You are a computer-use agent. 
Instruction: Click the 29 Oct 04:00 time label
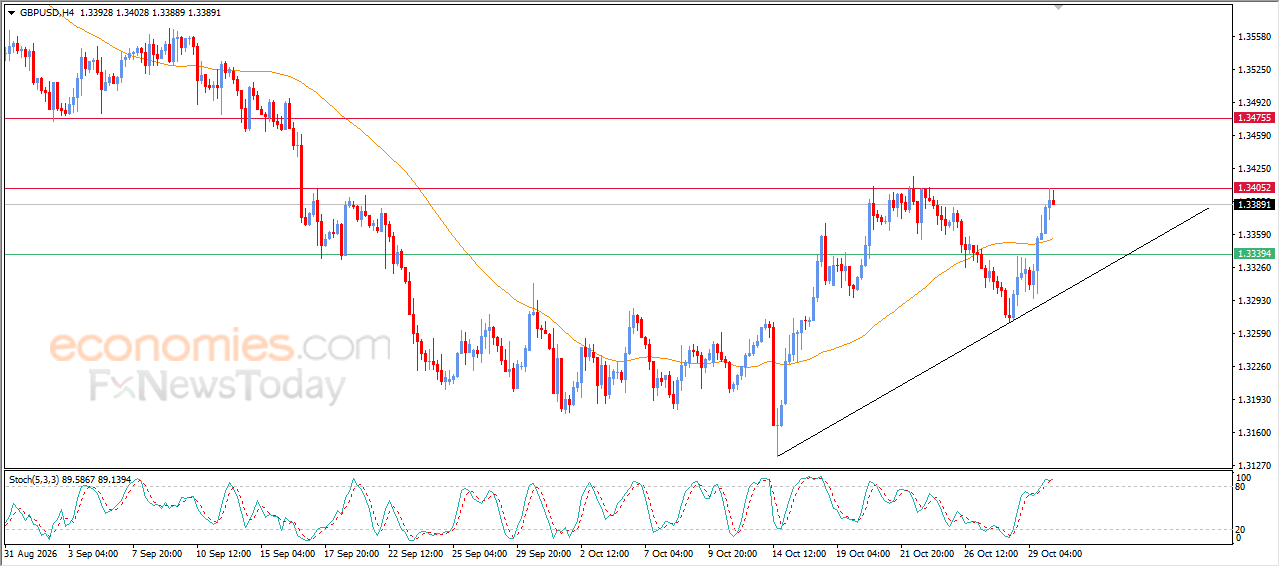1056,553
